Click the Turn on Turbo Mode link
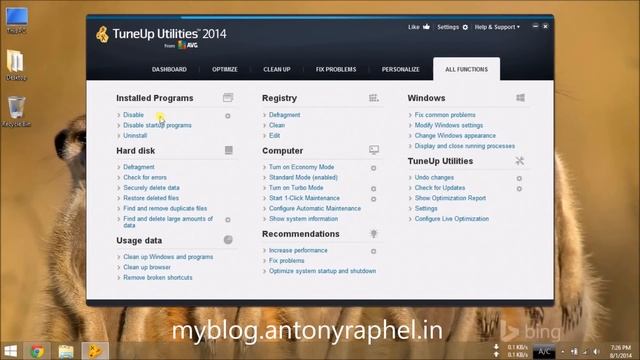This screenshot has width=640, height=360. pos(296,188)
